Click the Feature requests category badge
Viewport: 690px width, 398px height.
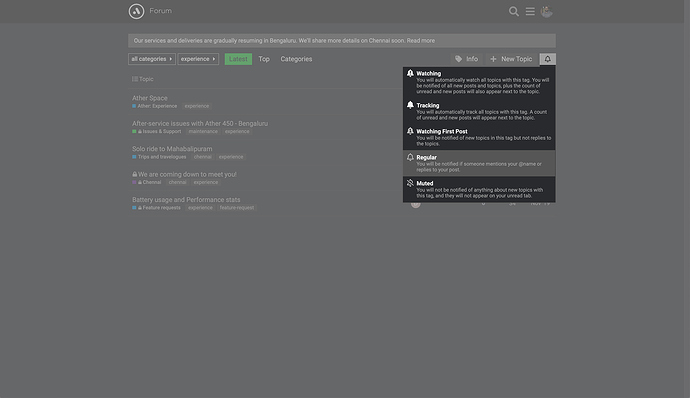[x=156, y=208]
